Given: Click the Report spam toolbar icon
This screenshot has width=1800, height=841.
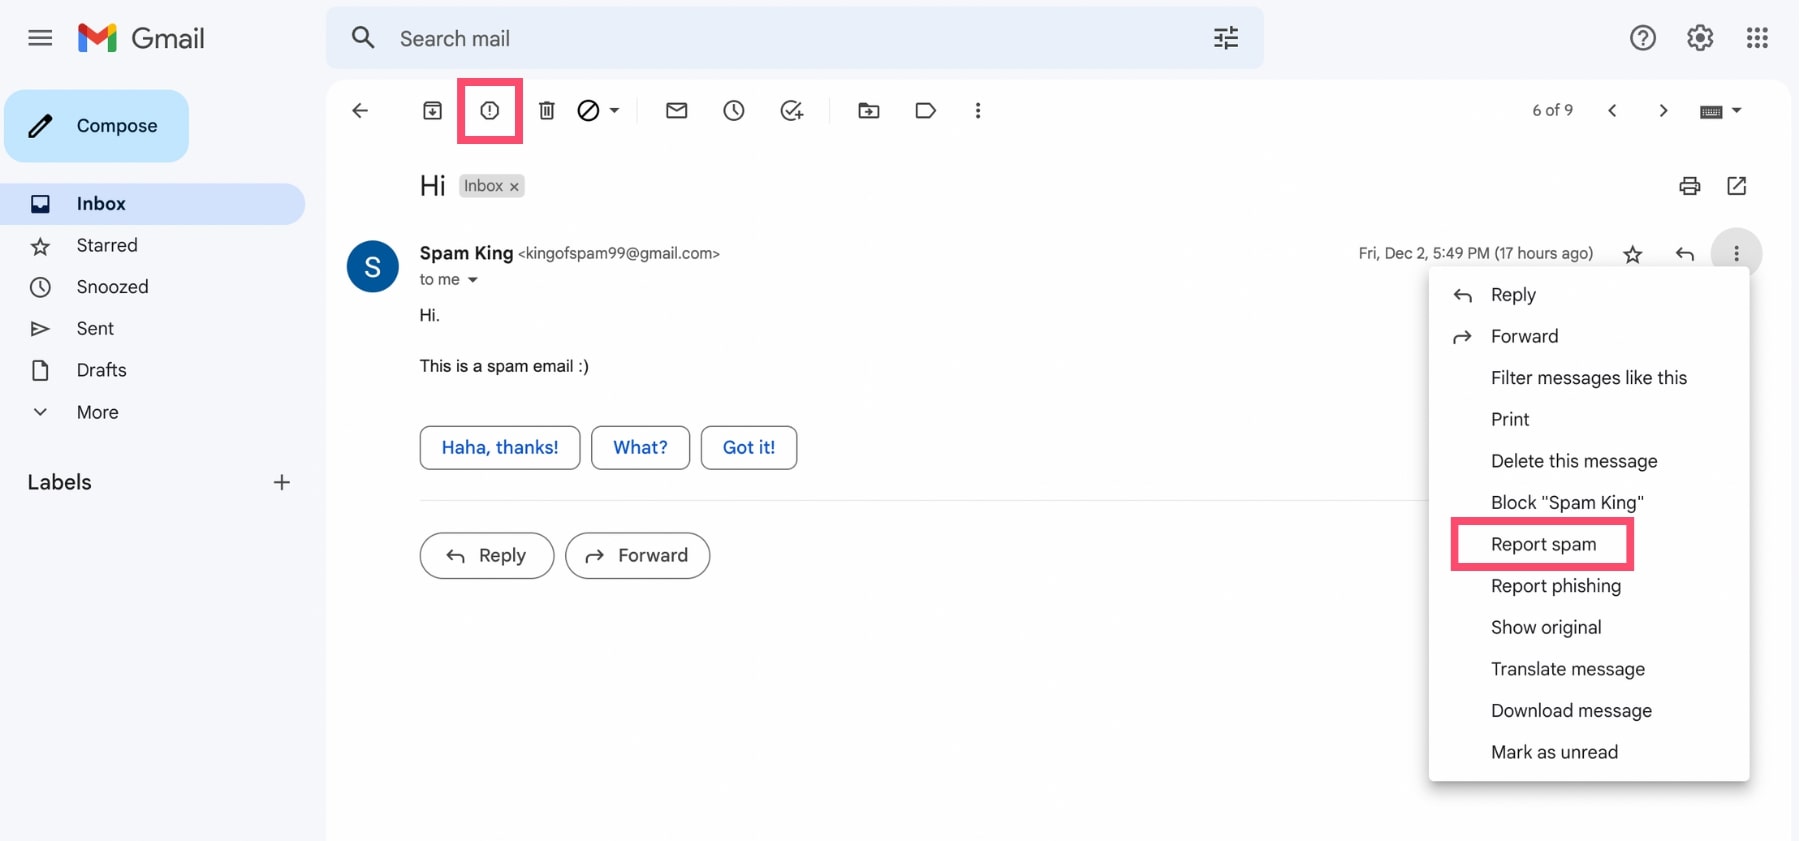Looking at the screenshot, I should click(x=489, y=111).
